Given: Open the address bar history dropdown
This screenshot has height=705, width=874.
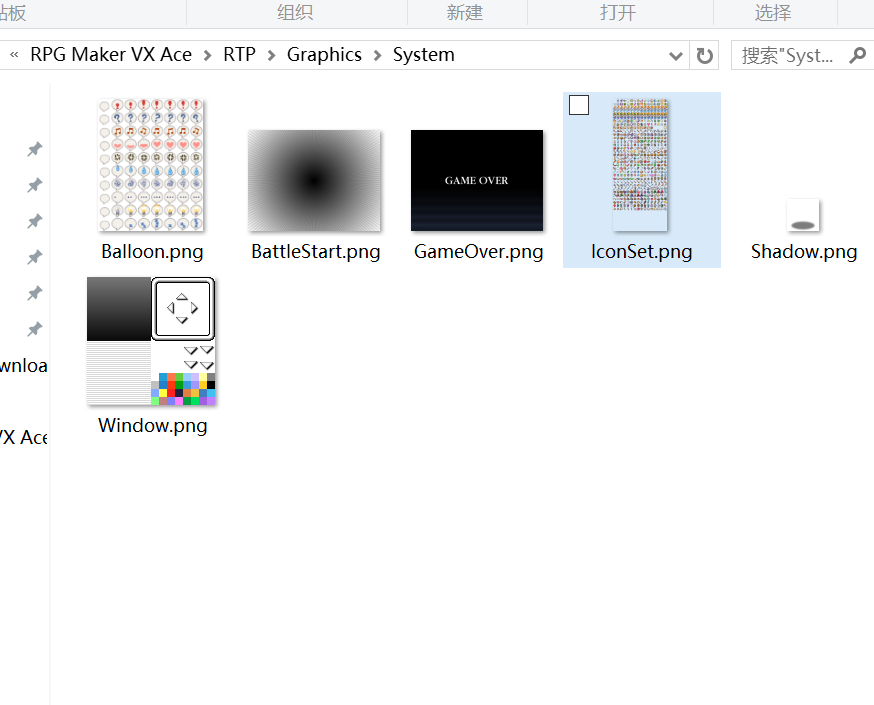Looking at the screenshot, I should (x=676, y=55).
